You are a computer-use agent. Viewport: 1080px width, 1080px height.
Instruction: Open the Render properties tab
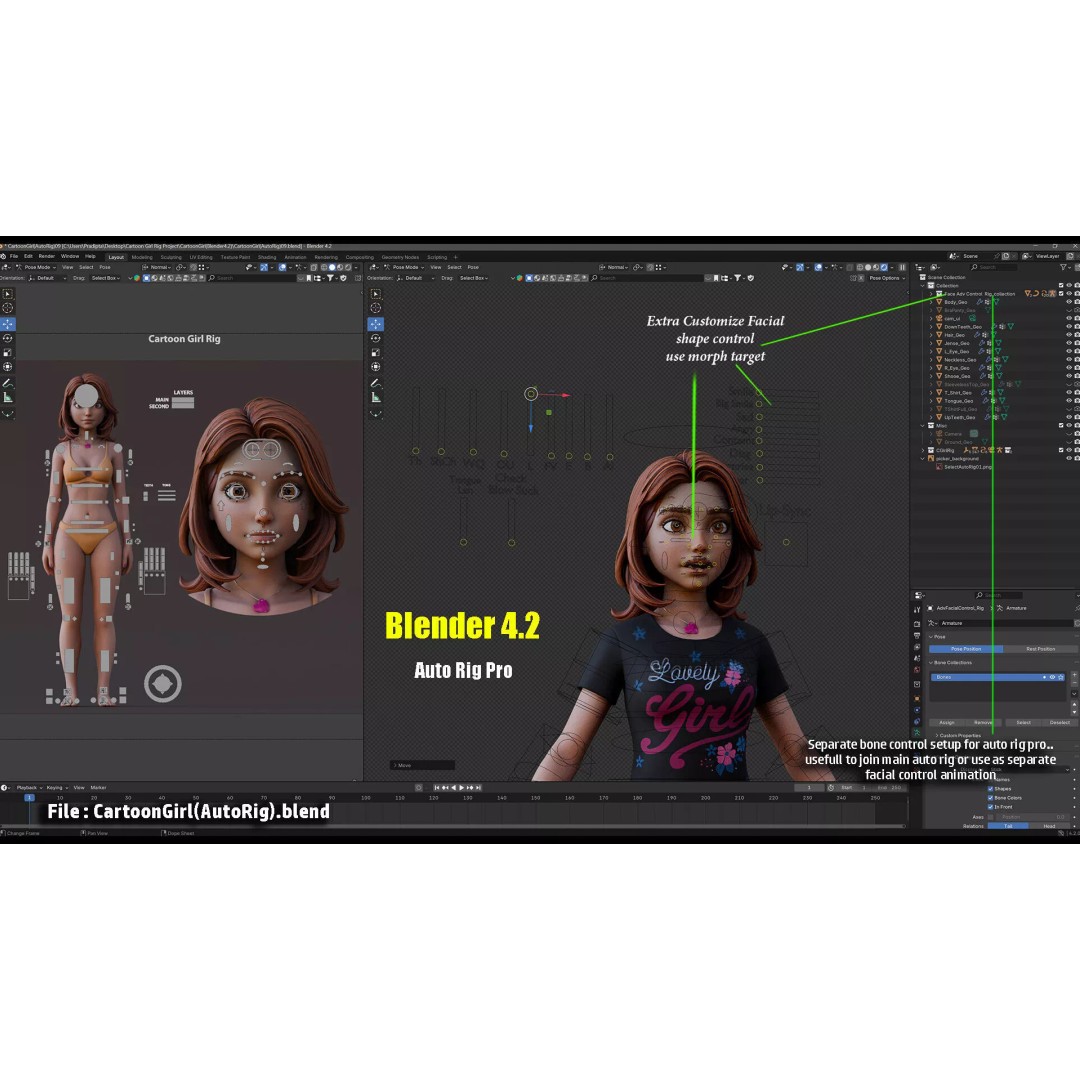click(917, 624)
